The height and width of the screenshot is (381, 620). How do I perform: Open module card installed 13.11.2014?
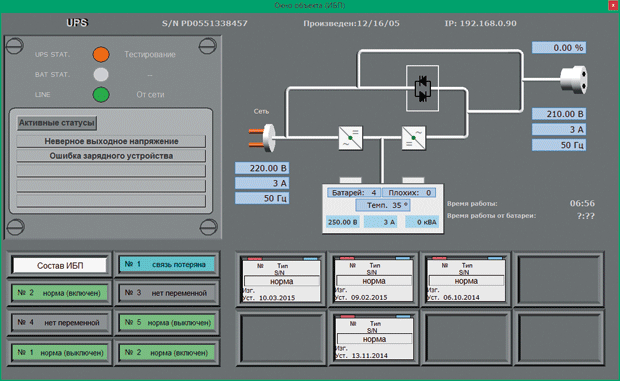click(374, 338)
